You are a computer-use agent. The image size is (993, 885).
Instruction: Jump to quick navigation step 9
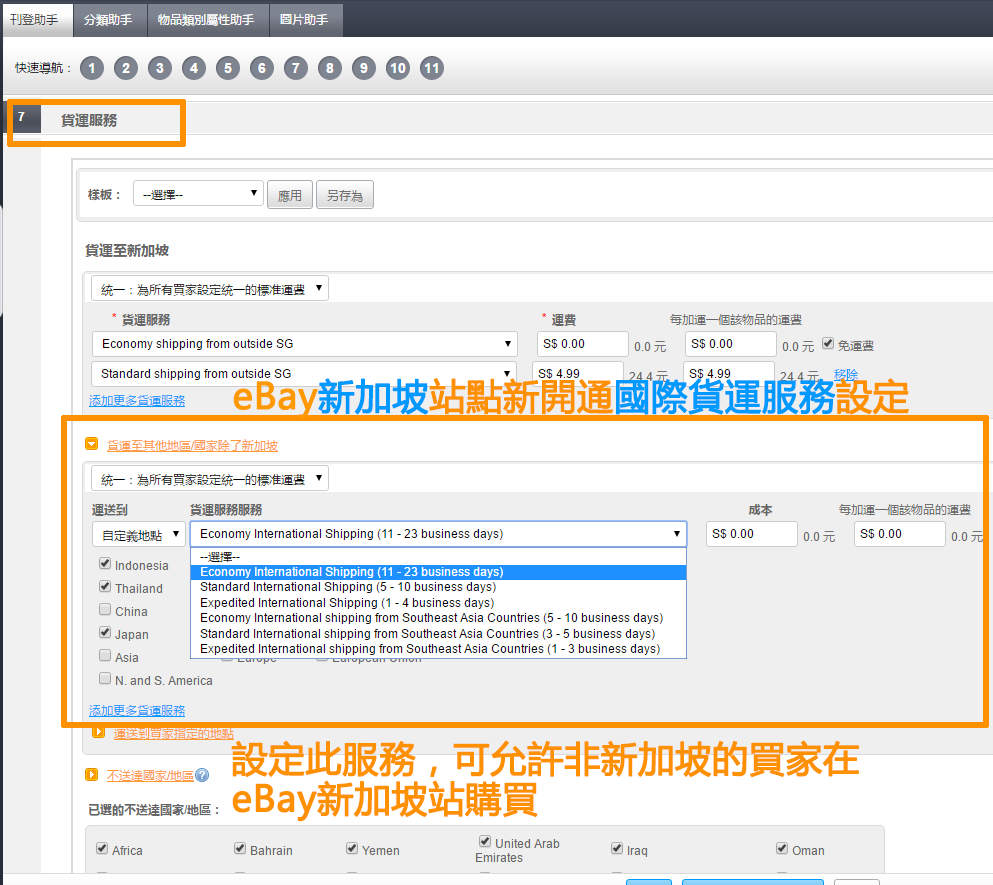click(x=364, y=68)
